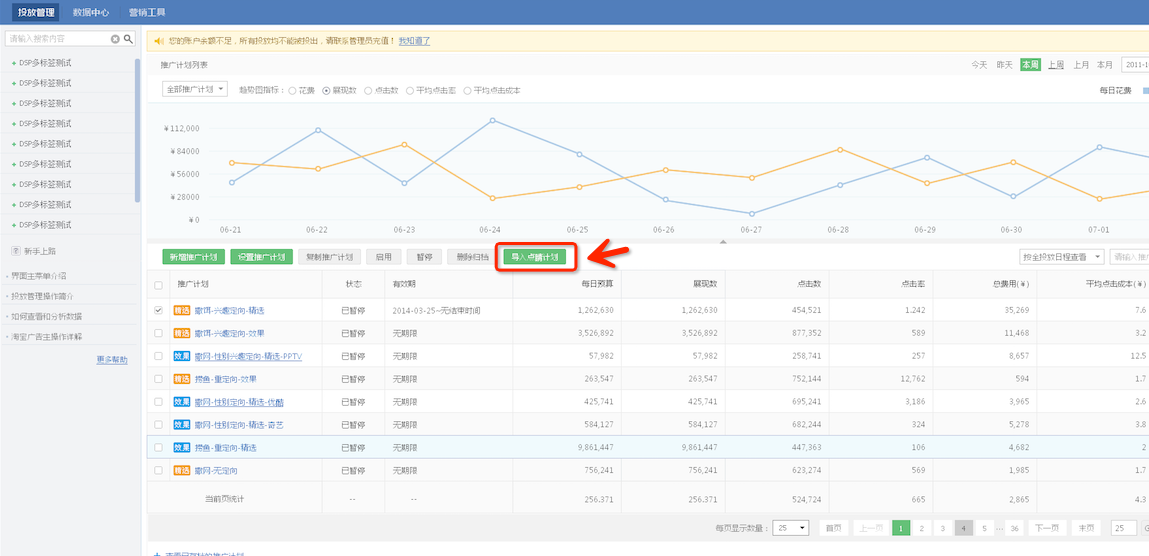Check the 捞鱼-重定向-效果 row checkbox
The width and height of the screenshot is (1149, 556).
click(158, 379)
